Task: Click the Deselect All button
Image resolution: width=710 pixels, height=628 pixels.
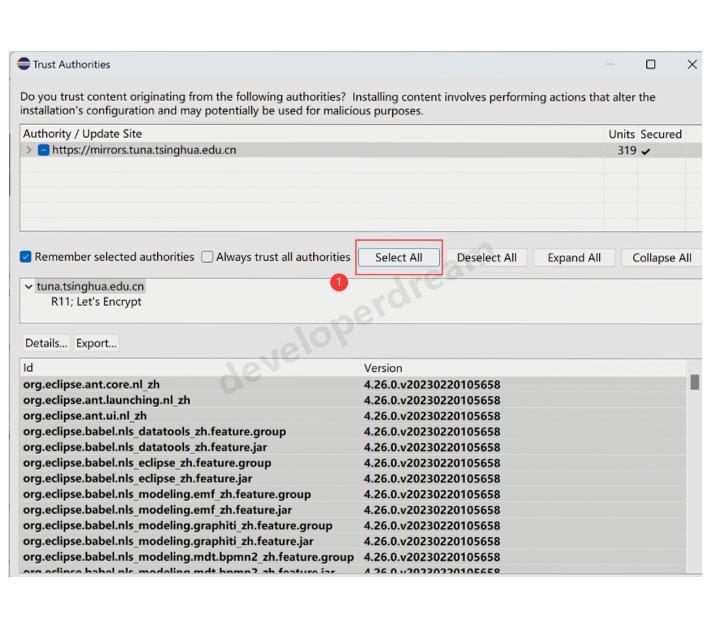Action: pyautogui.click(x=486, y=257)
